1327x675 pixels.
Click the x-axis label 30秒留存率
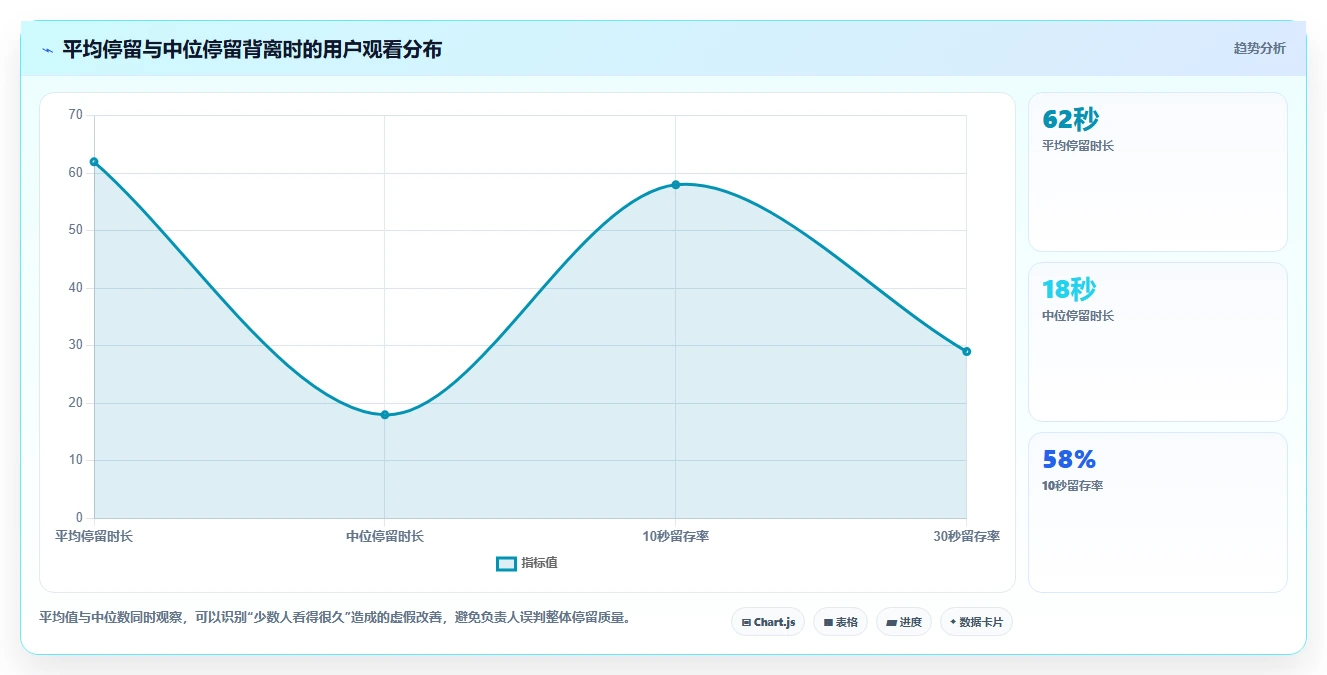[967, 537]
